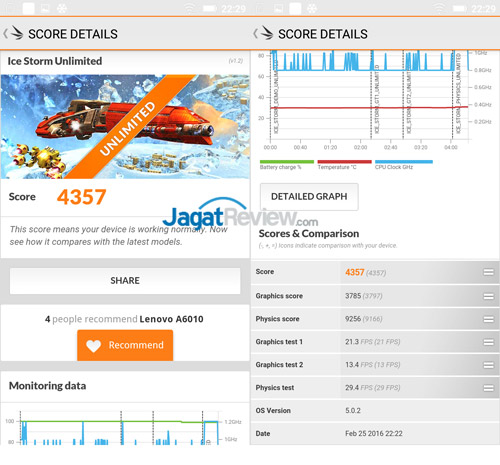Tap the back arrow in left Score Details header
This screenshot has width=500, height=465.
5,34
